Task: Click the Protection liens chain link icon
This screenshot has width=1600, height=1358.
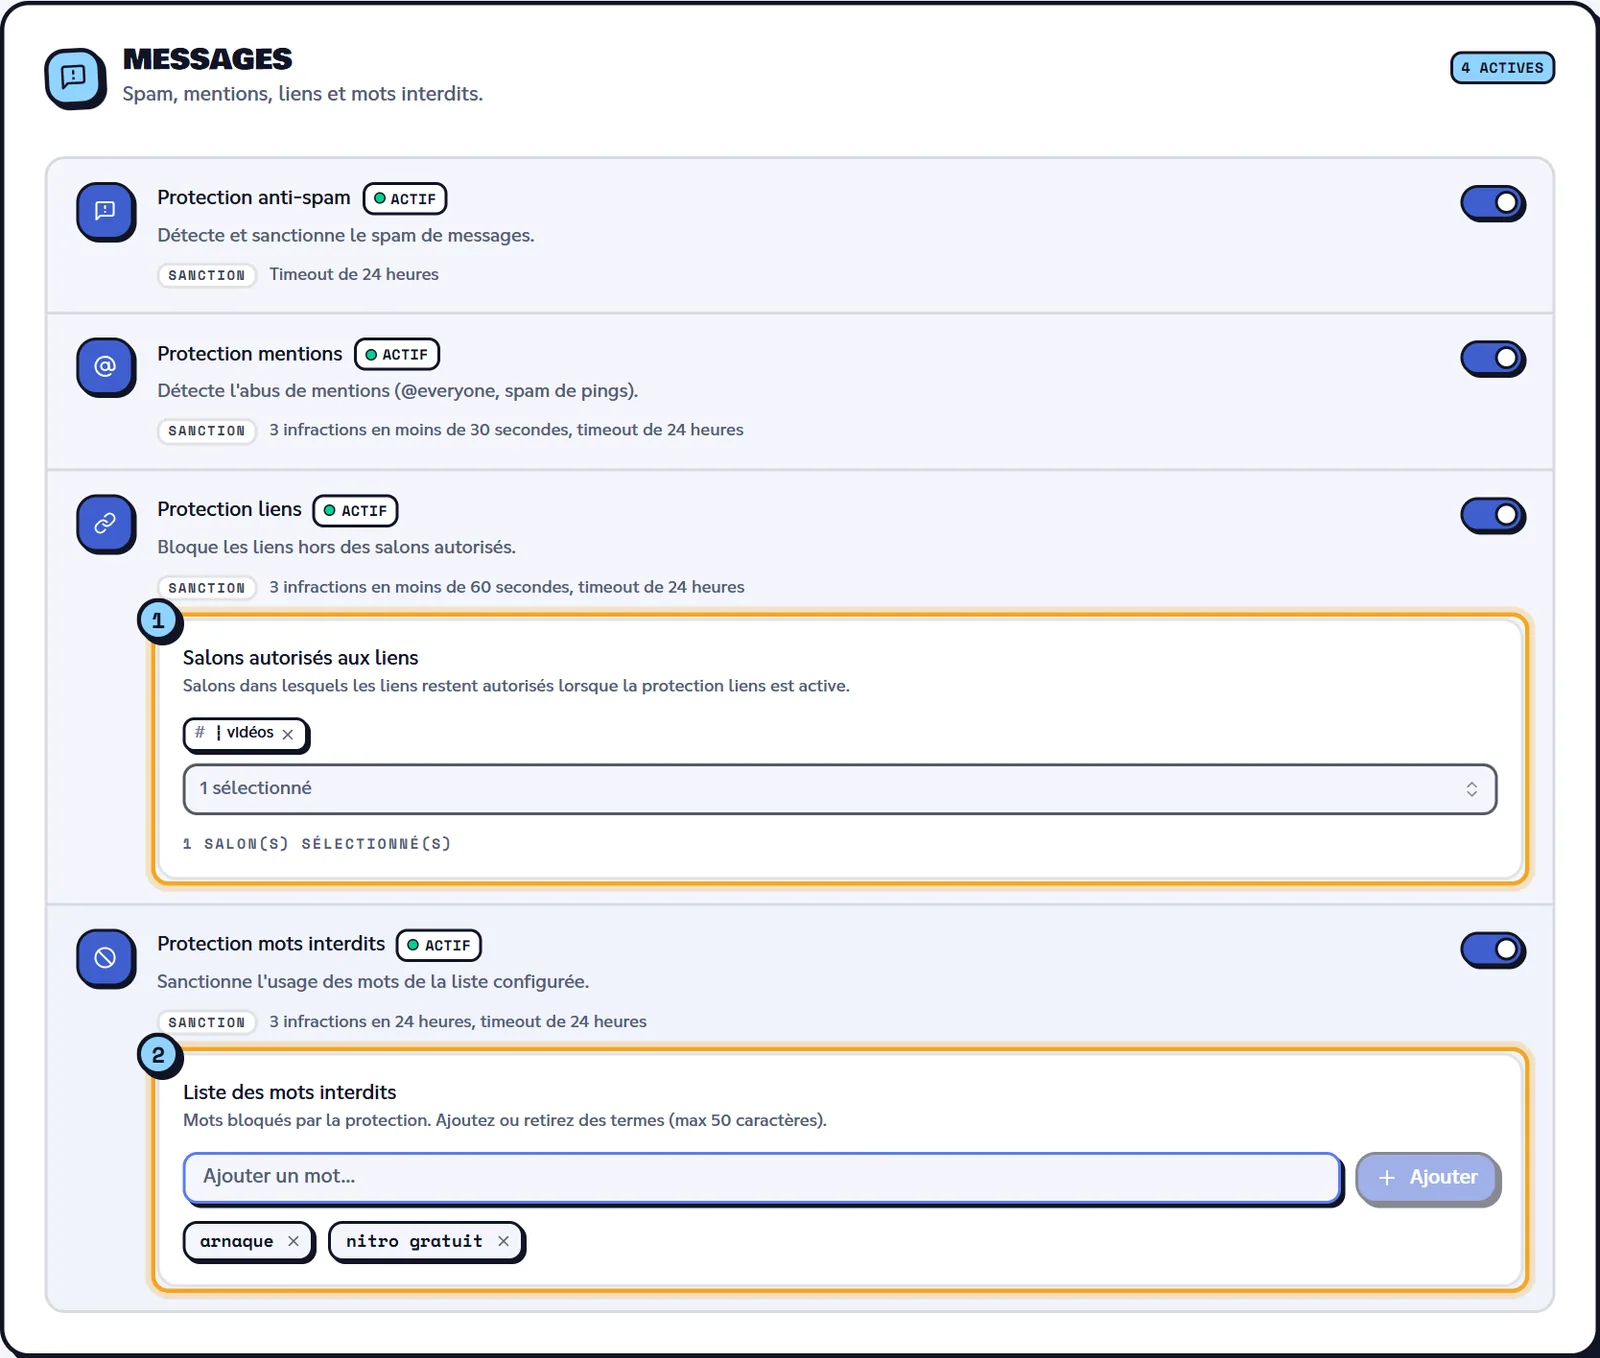Action: coord(105,523)
